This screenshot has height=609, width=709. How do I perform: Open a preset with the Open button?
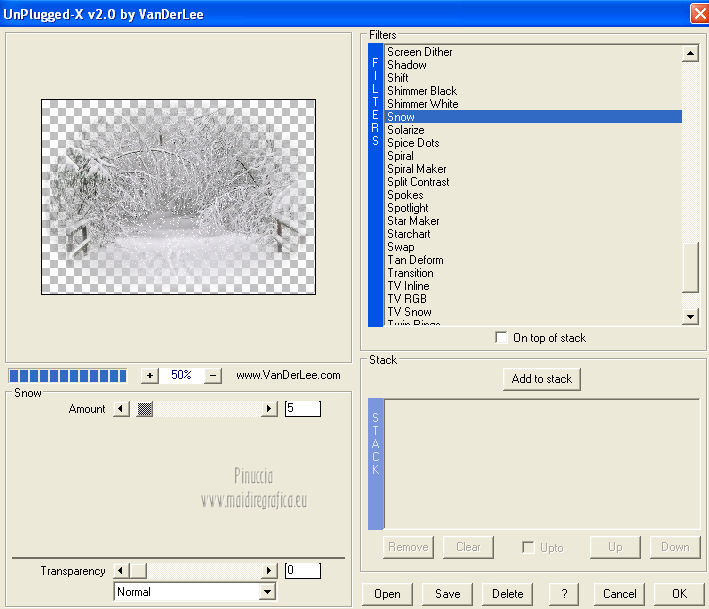click(x=387, y=594)
